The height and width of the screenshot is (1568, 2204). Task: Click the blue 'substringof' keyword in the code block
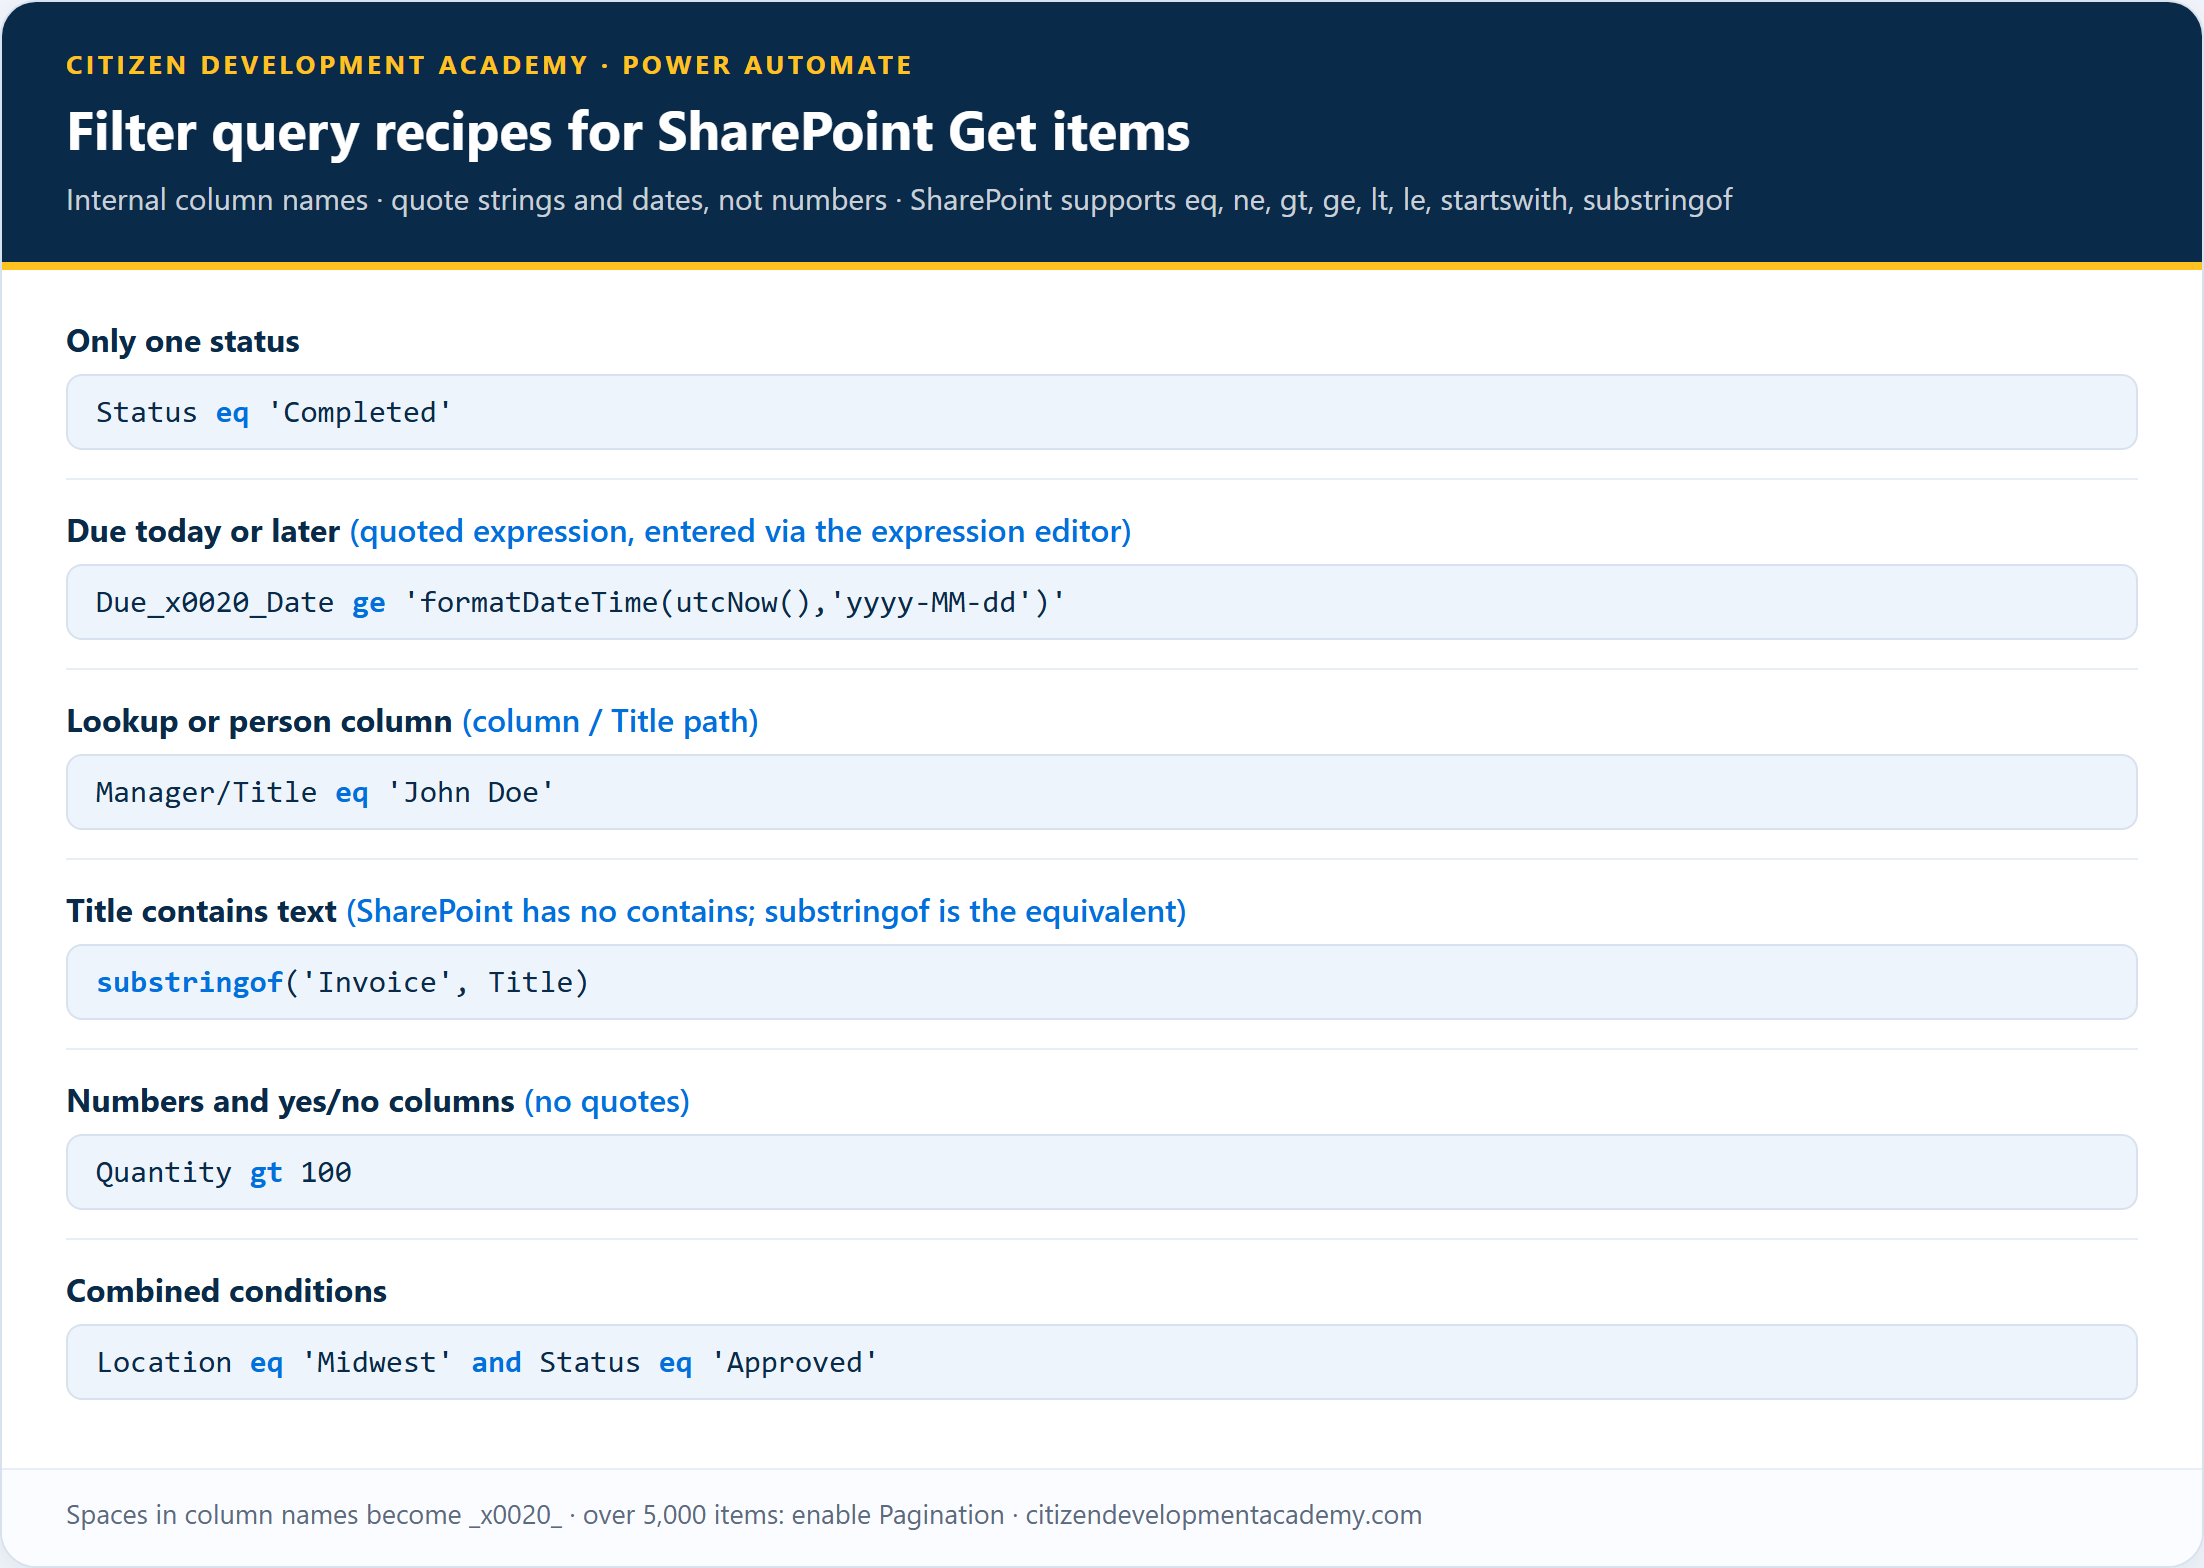190,982
